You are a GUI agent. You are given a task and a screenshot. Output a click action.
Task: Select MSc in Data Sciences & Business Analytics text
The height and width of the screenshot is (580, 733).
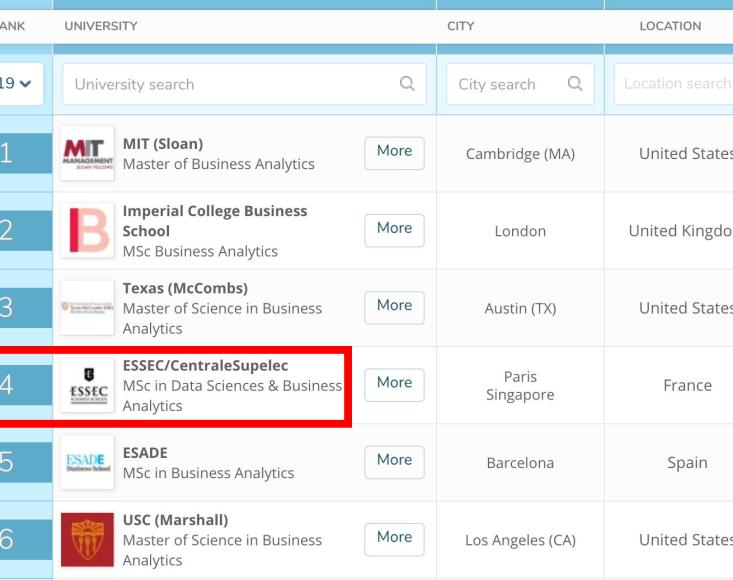click(232, 395)
